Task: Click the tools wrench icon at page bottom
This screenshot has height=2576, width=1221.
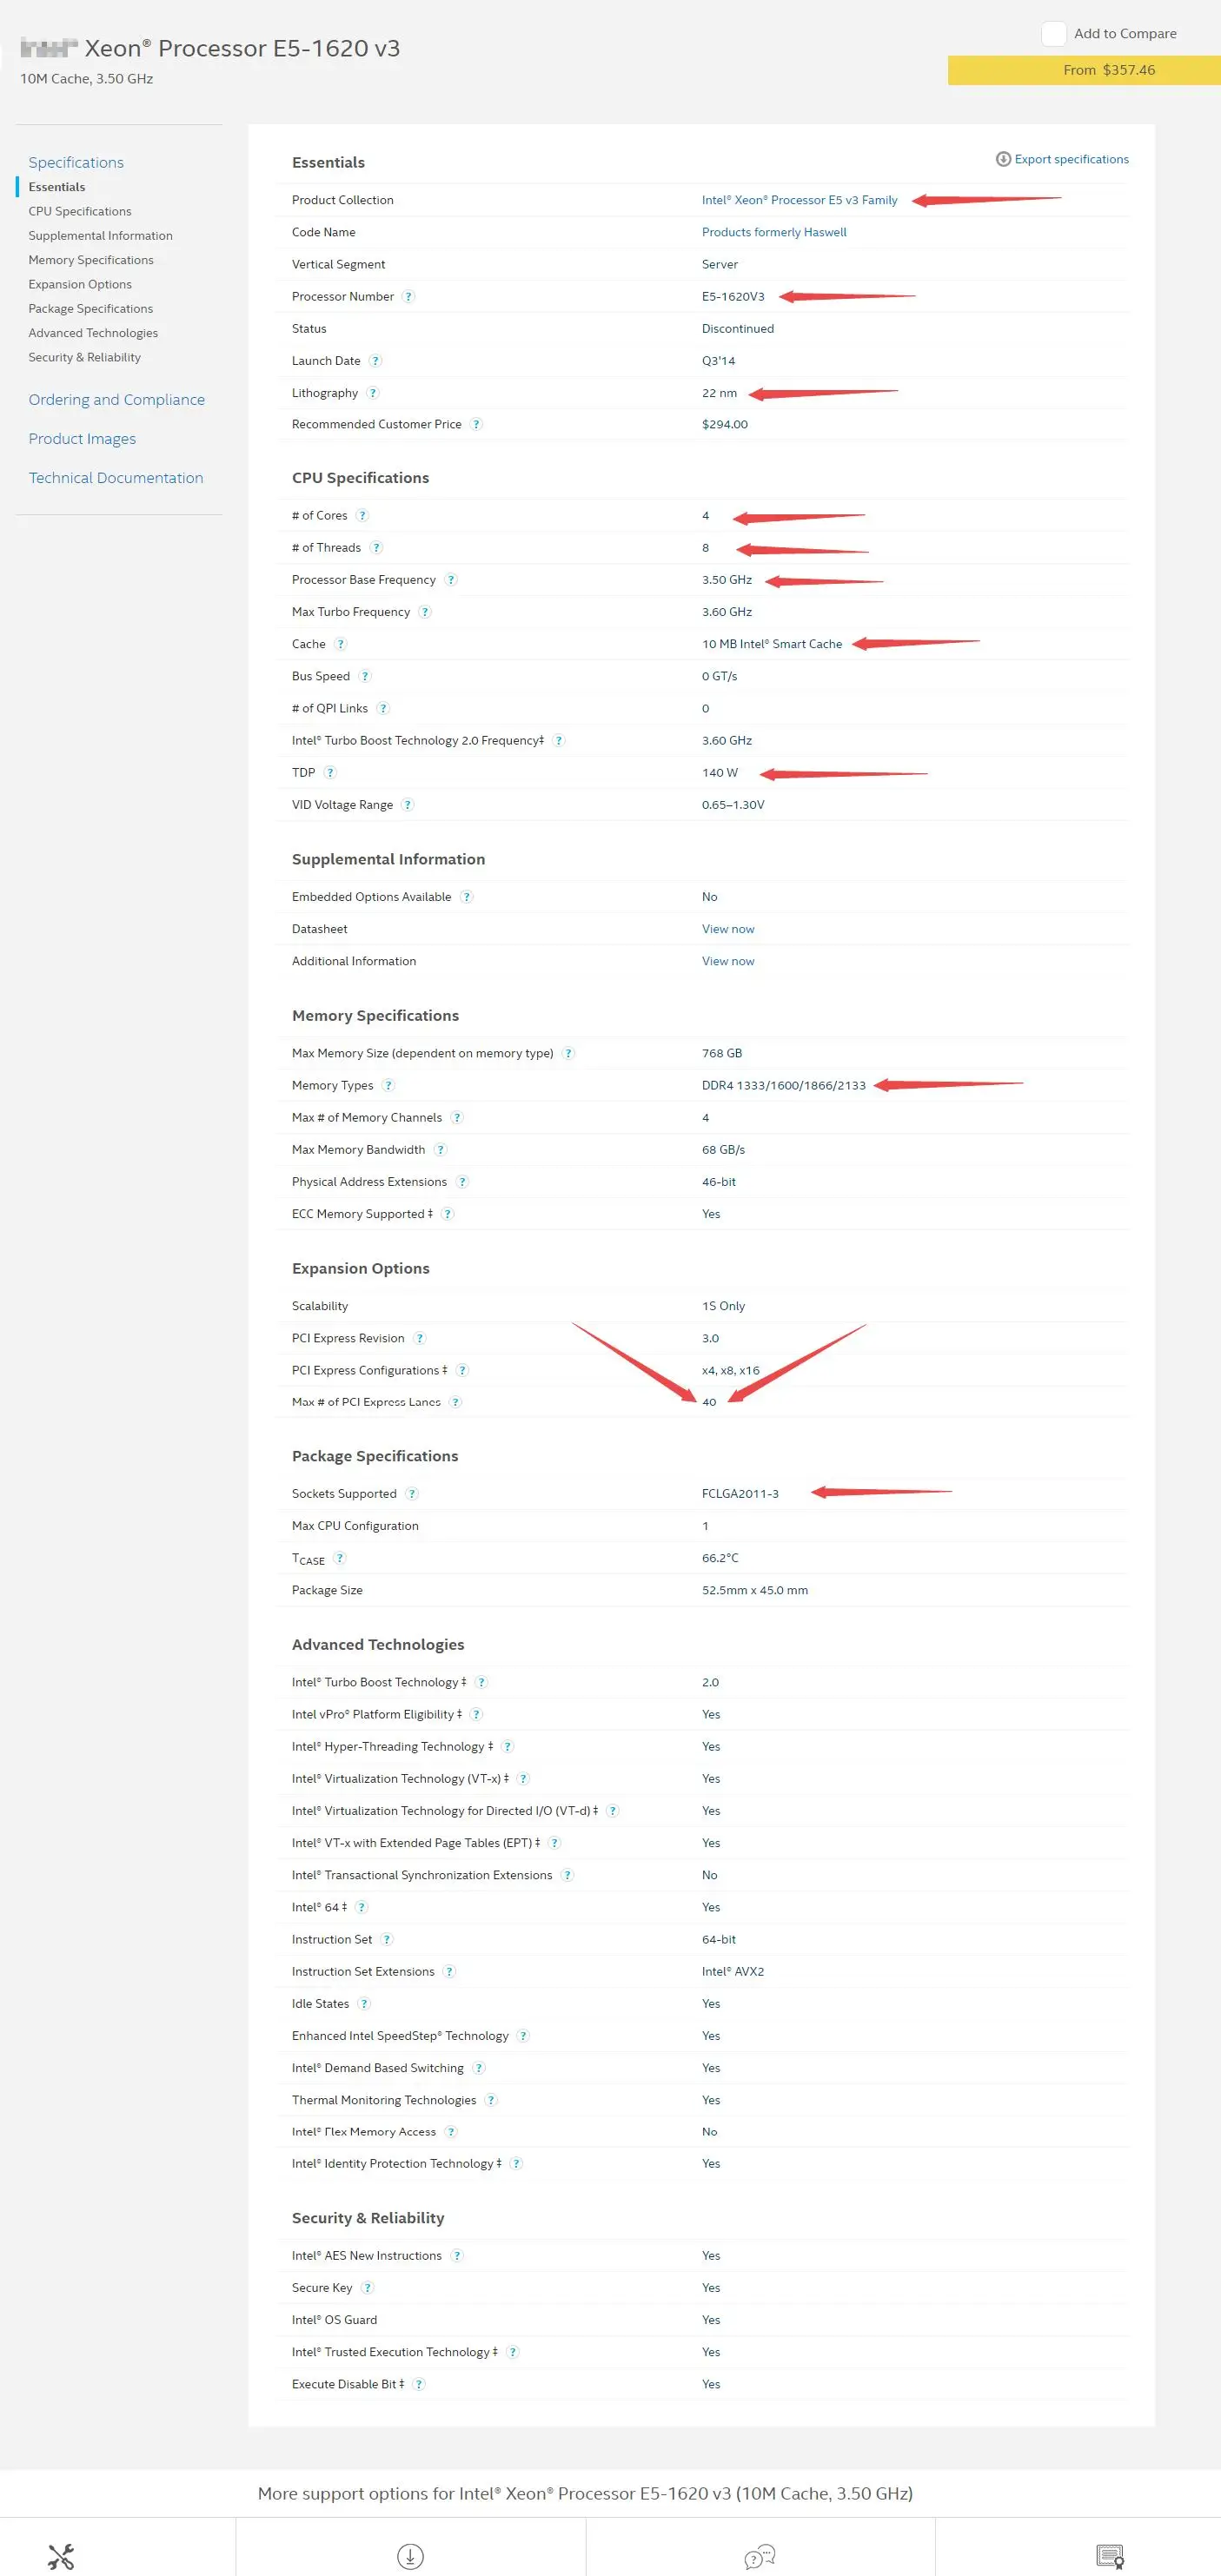Action: tap(61, 2556)
